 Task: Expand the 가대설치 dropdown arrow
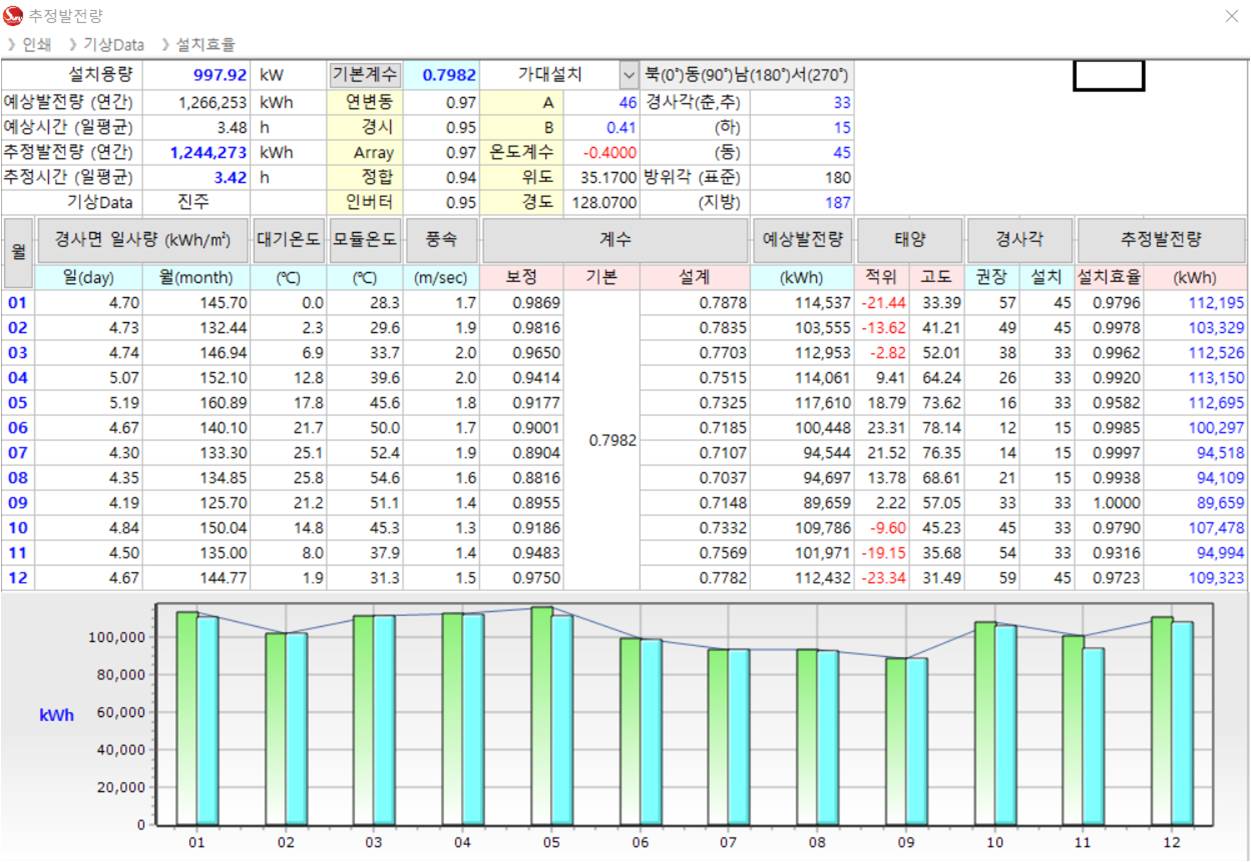629,75
